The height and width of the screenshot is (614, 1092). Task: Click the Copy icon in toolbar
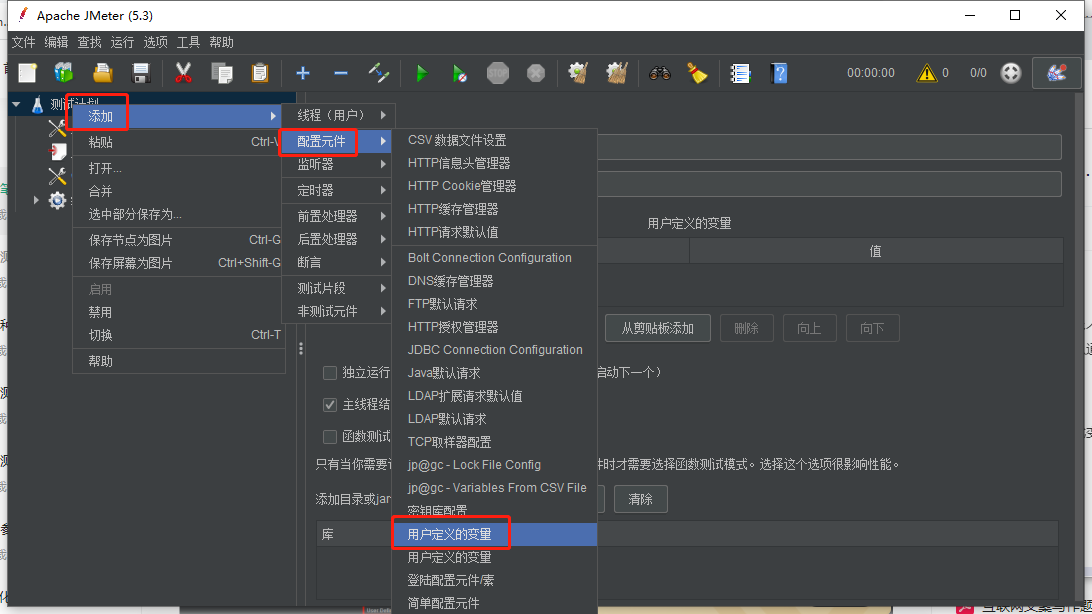221,72
